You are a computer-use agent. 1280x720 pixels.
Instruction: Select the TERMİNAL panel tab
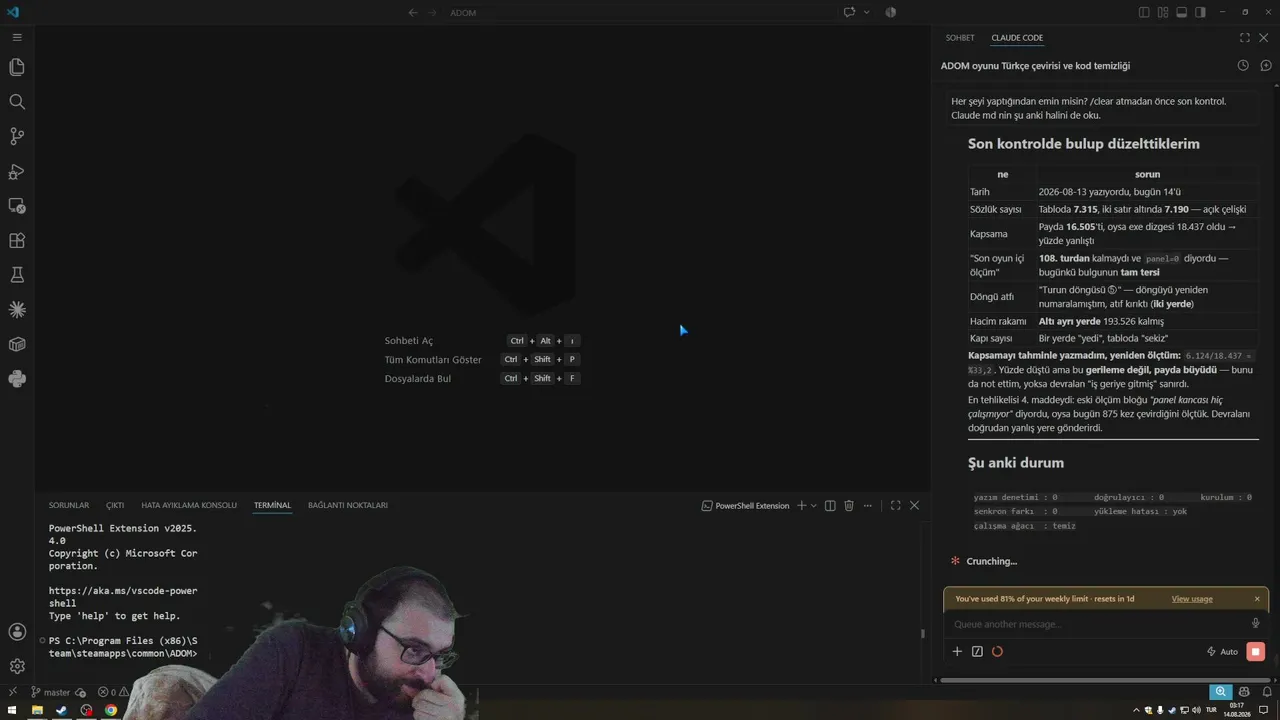pos(272,506)
